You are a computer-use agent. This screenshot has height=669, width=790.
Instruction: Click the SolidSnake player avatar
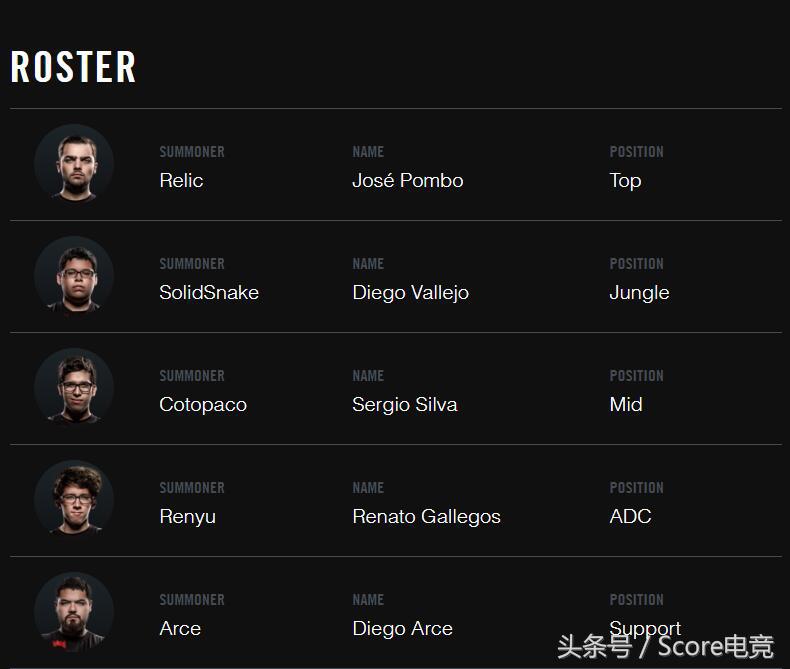(74, 276)
